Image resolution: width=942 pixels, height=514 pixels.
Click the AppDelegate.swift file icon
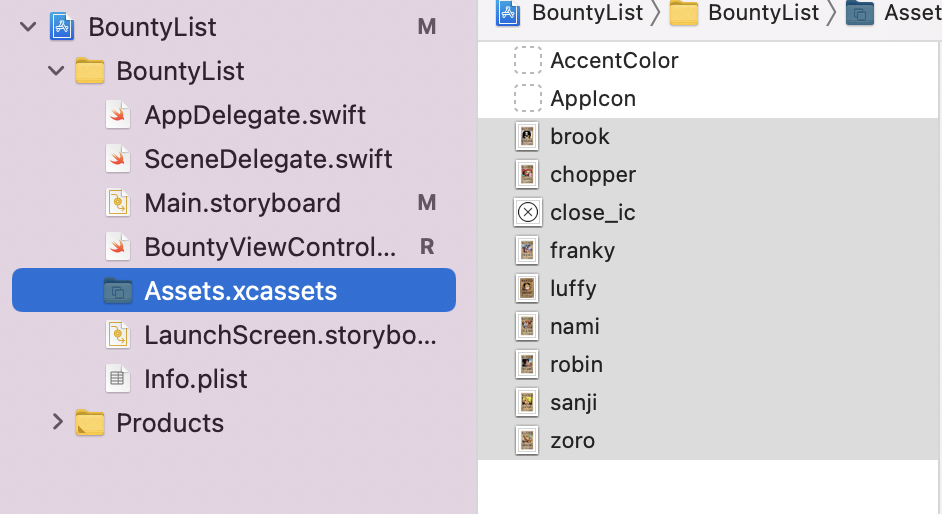pos(118,115)
